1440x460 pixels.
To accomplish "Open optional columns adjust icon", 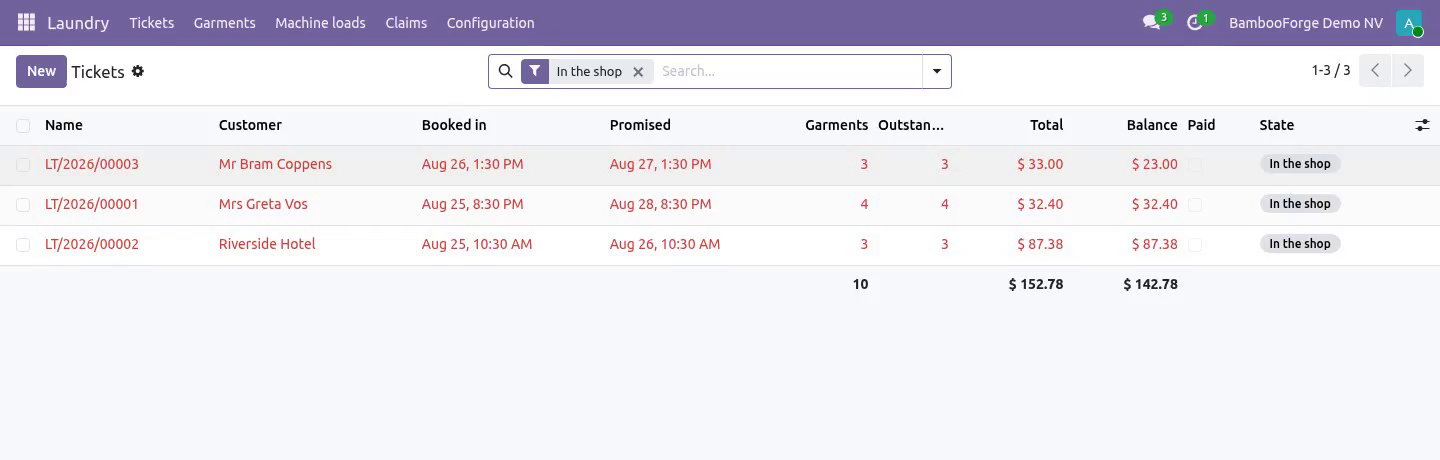I will click(x=1422, y=125).
